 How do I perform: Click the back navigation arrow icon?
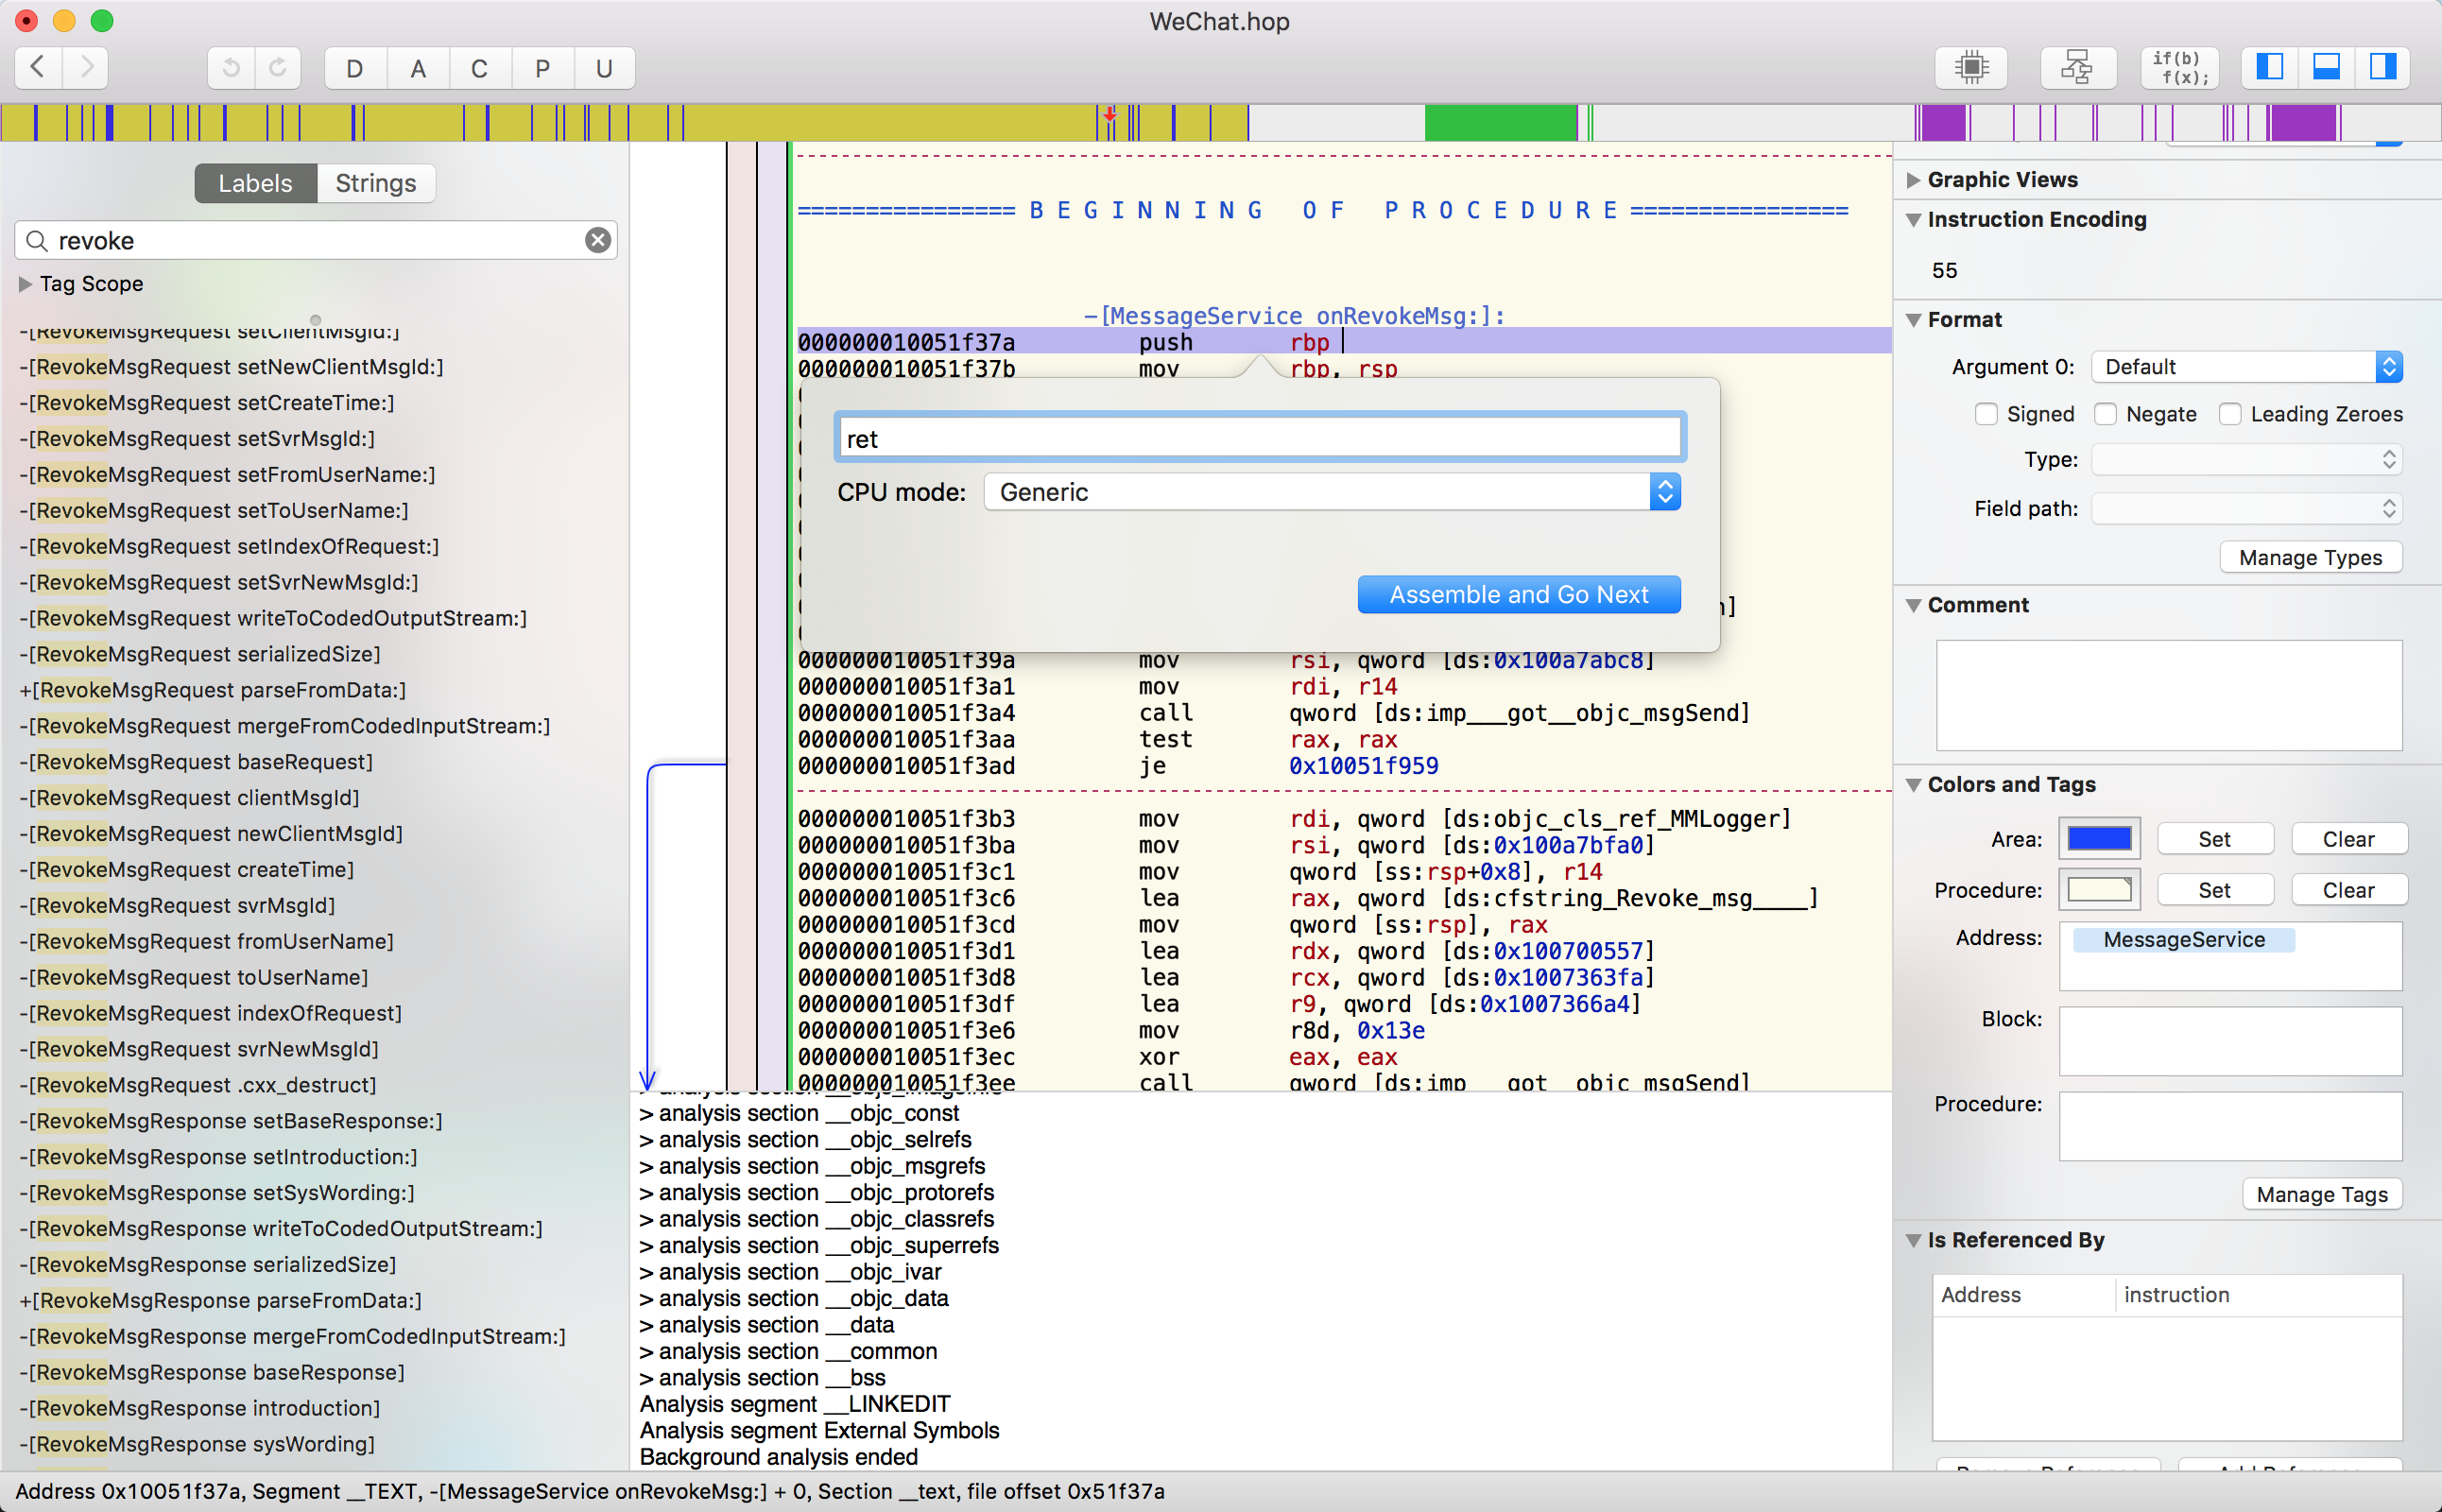click(x=40, y=66)
